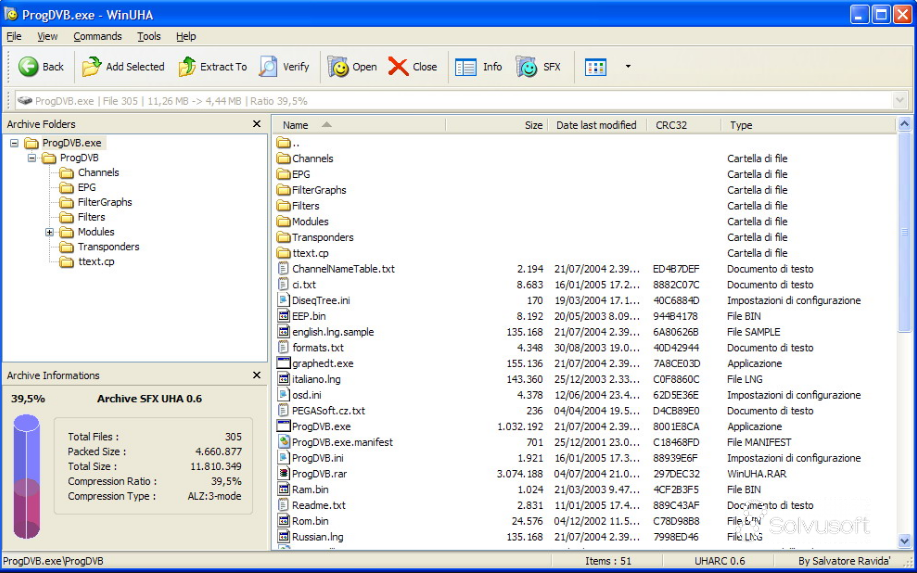Select graphedt.exe application icon
This screenshot has height=573, width=917.
click(x=284, y=364)
